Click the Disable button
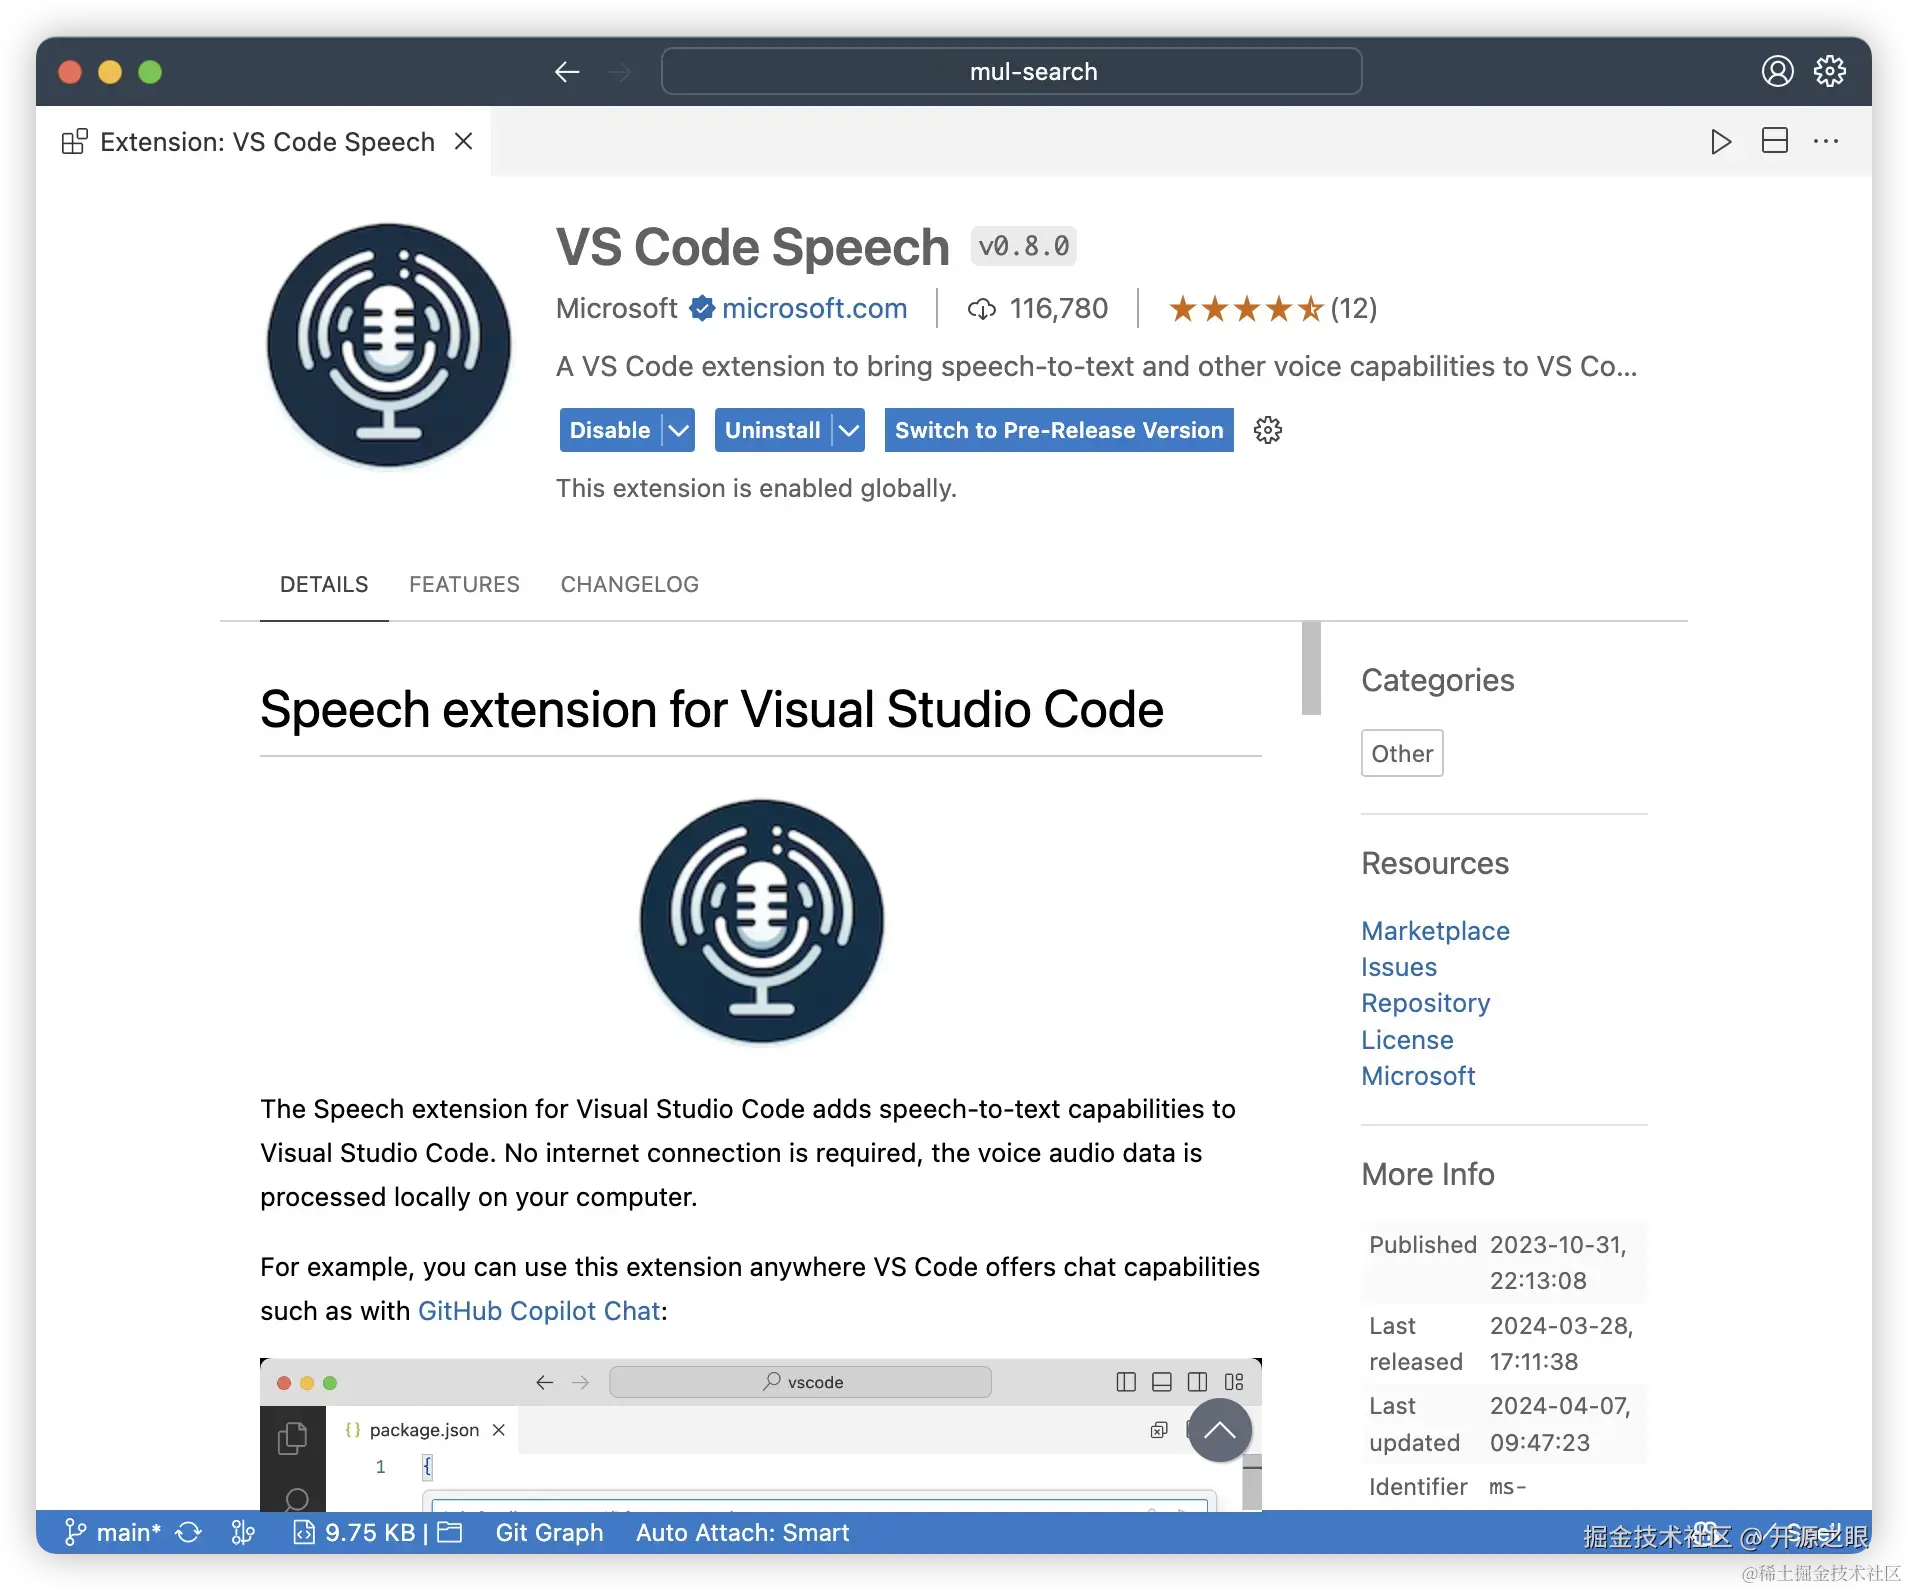 [x=610, y=430]
